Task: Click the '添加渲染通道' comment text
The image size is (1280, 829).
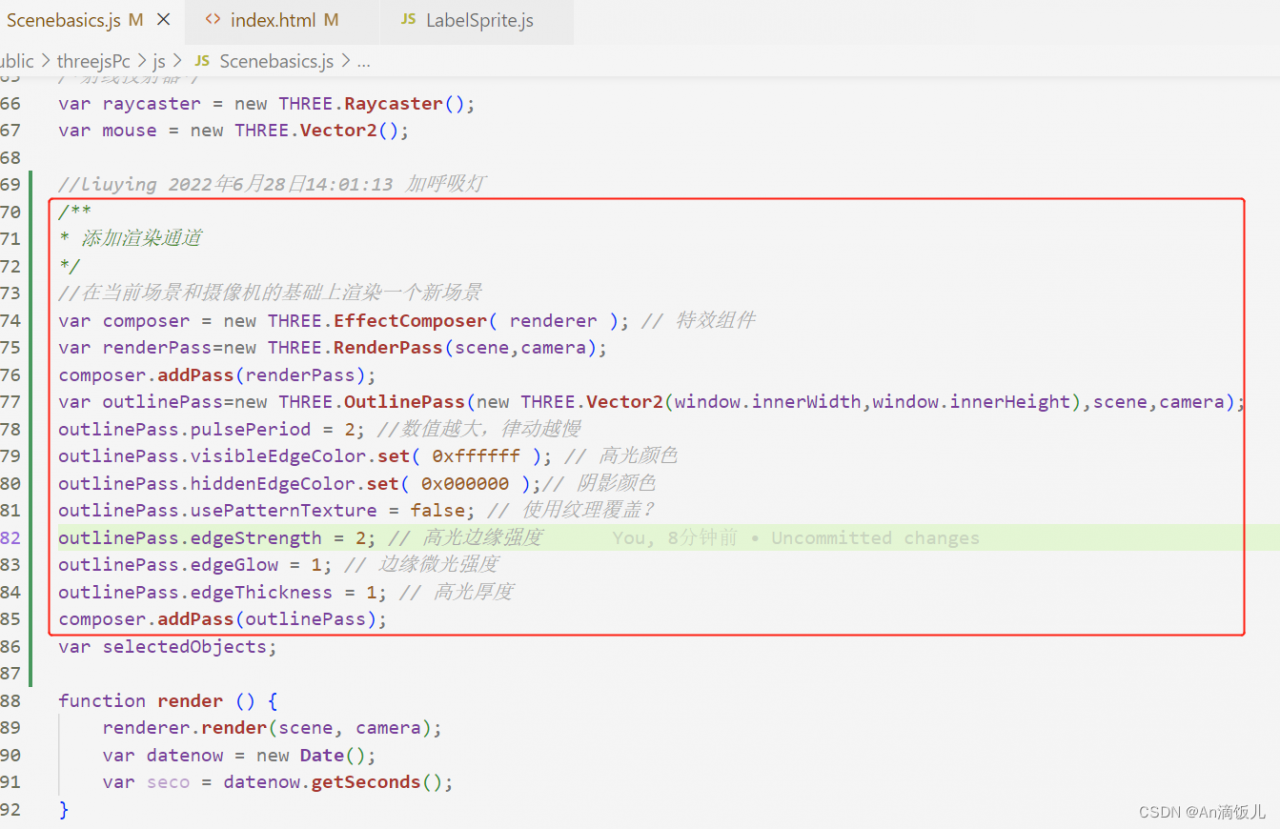Action: [141, 238]
